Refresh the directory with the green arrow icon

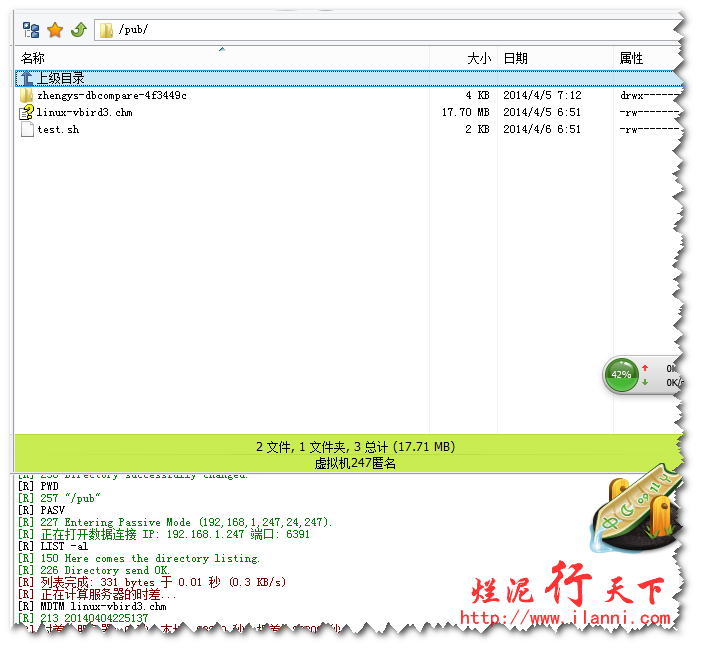78,30
